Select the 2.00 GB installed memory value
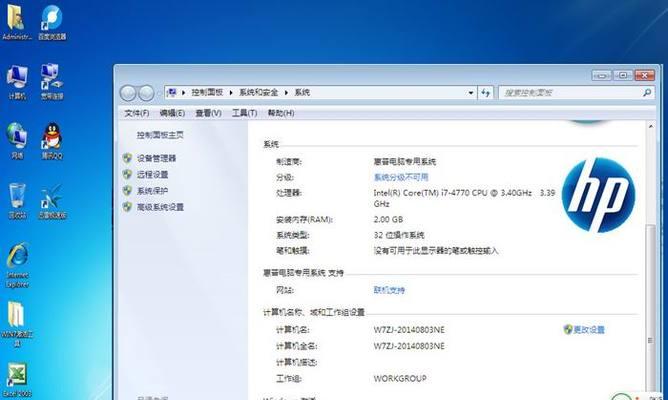668x400 pixels. coord(388,220)
